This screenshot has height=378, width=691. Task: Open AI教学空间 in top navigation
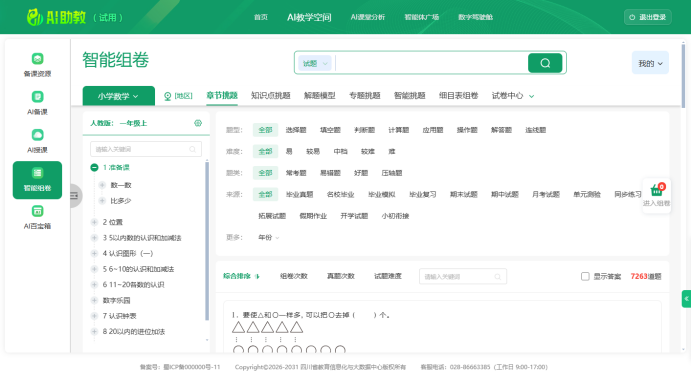[x=309, y=17]
